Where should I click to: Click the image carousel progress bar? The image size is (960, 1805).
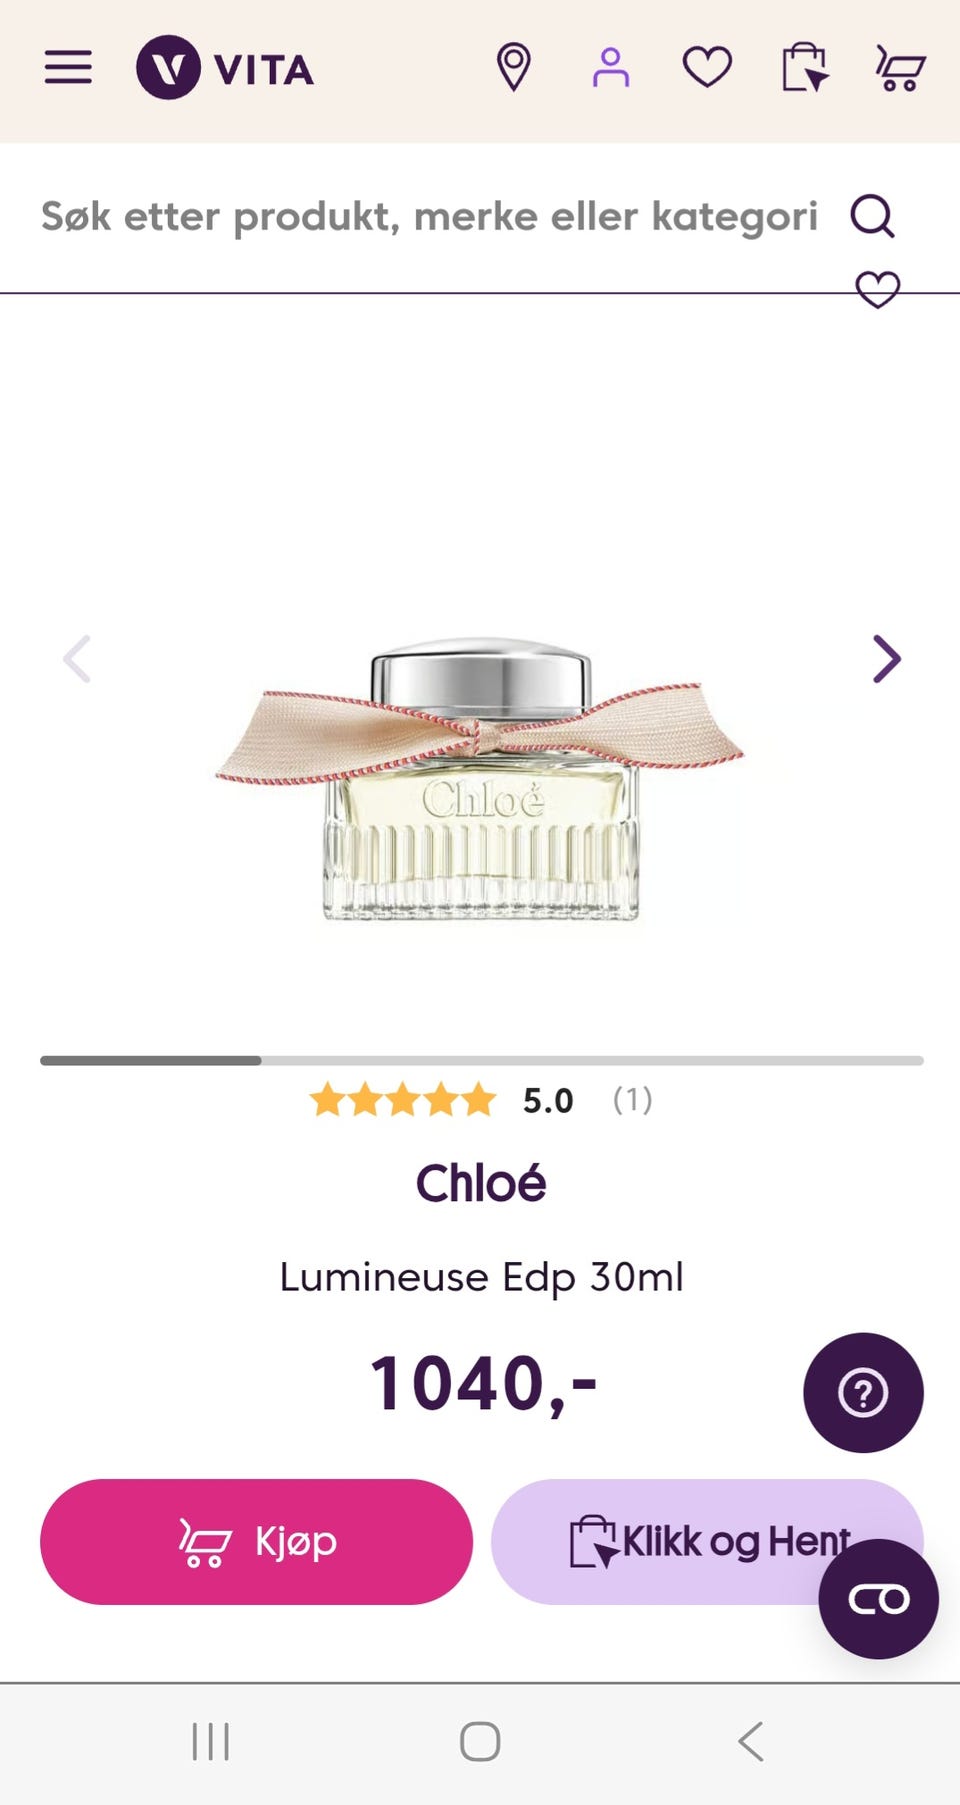tap(481, 1060)
